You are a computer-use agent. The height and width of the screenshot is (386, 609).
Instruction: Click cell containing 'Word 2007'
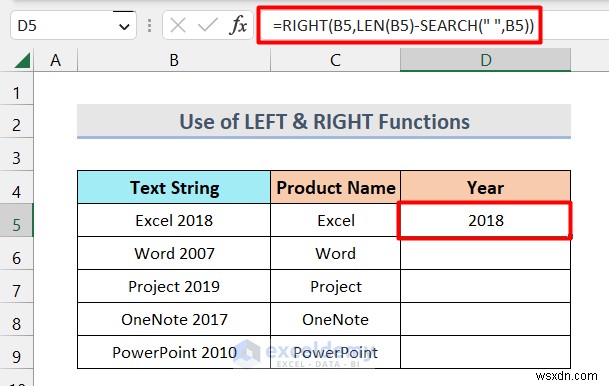(x=174, y=253)
